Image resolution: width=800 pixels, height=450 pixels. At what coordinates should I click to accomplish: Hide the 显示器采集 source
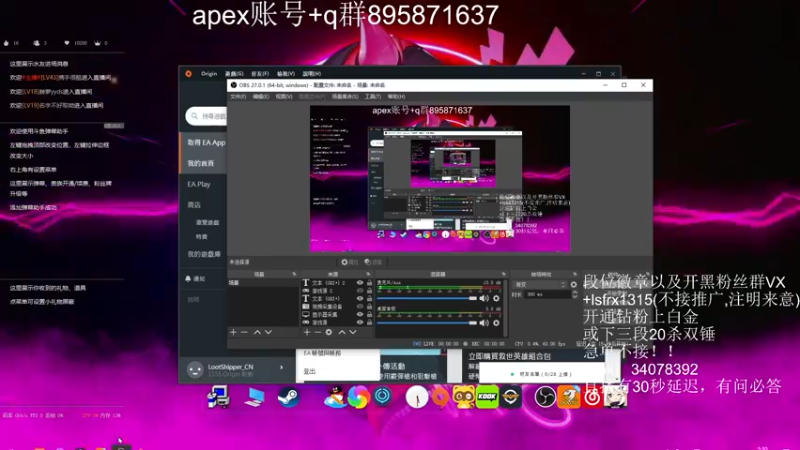pyautogui.click(x=360, y=315)
